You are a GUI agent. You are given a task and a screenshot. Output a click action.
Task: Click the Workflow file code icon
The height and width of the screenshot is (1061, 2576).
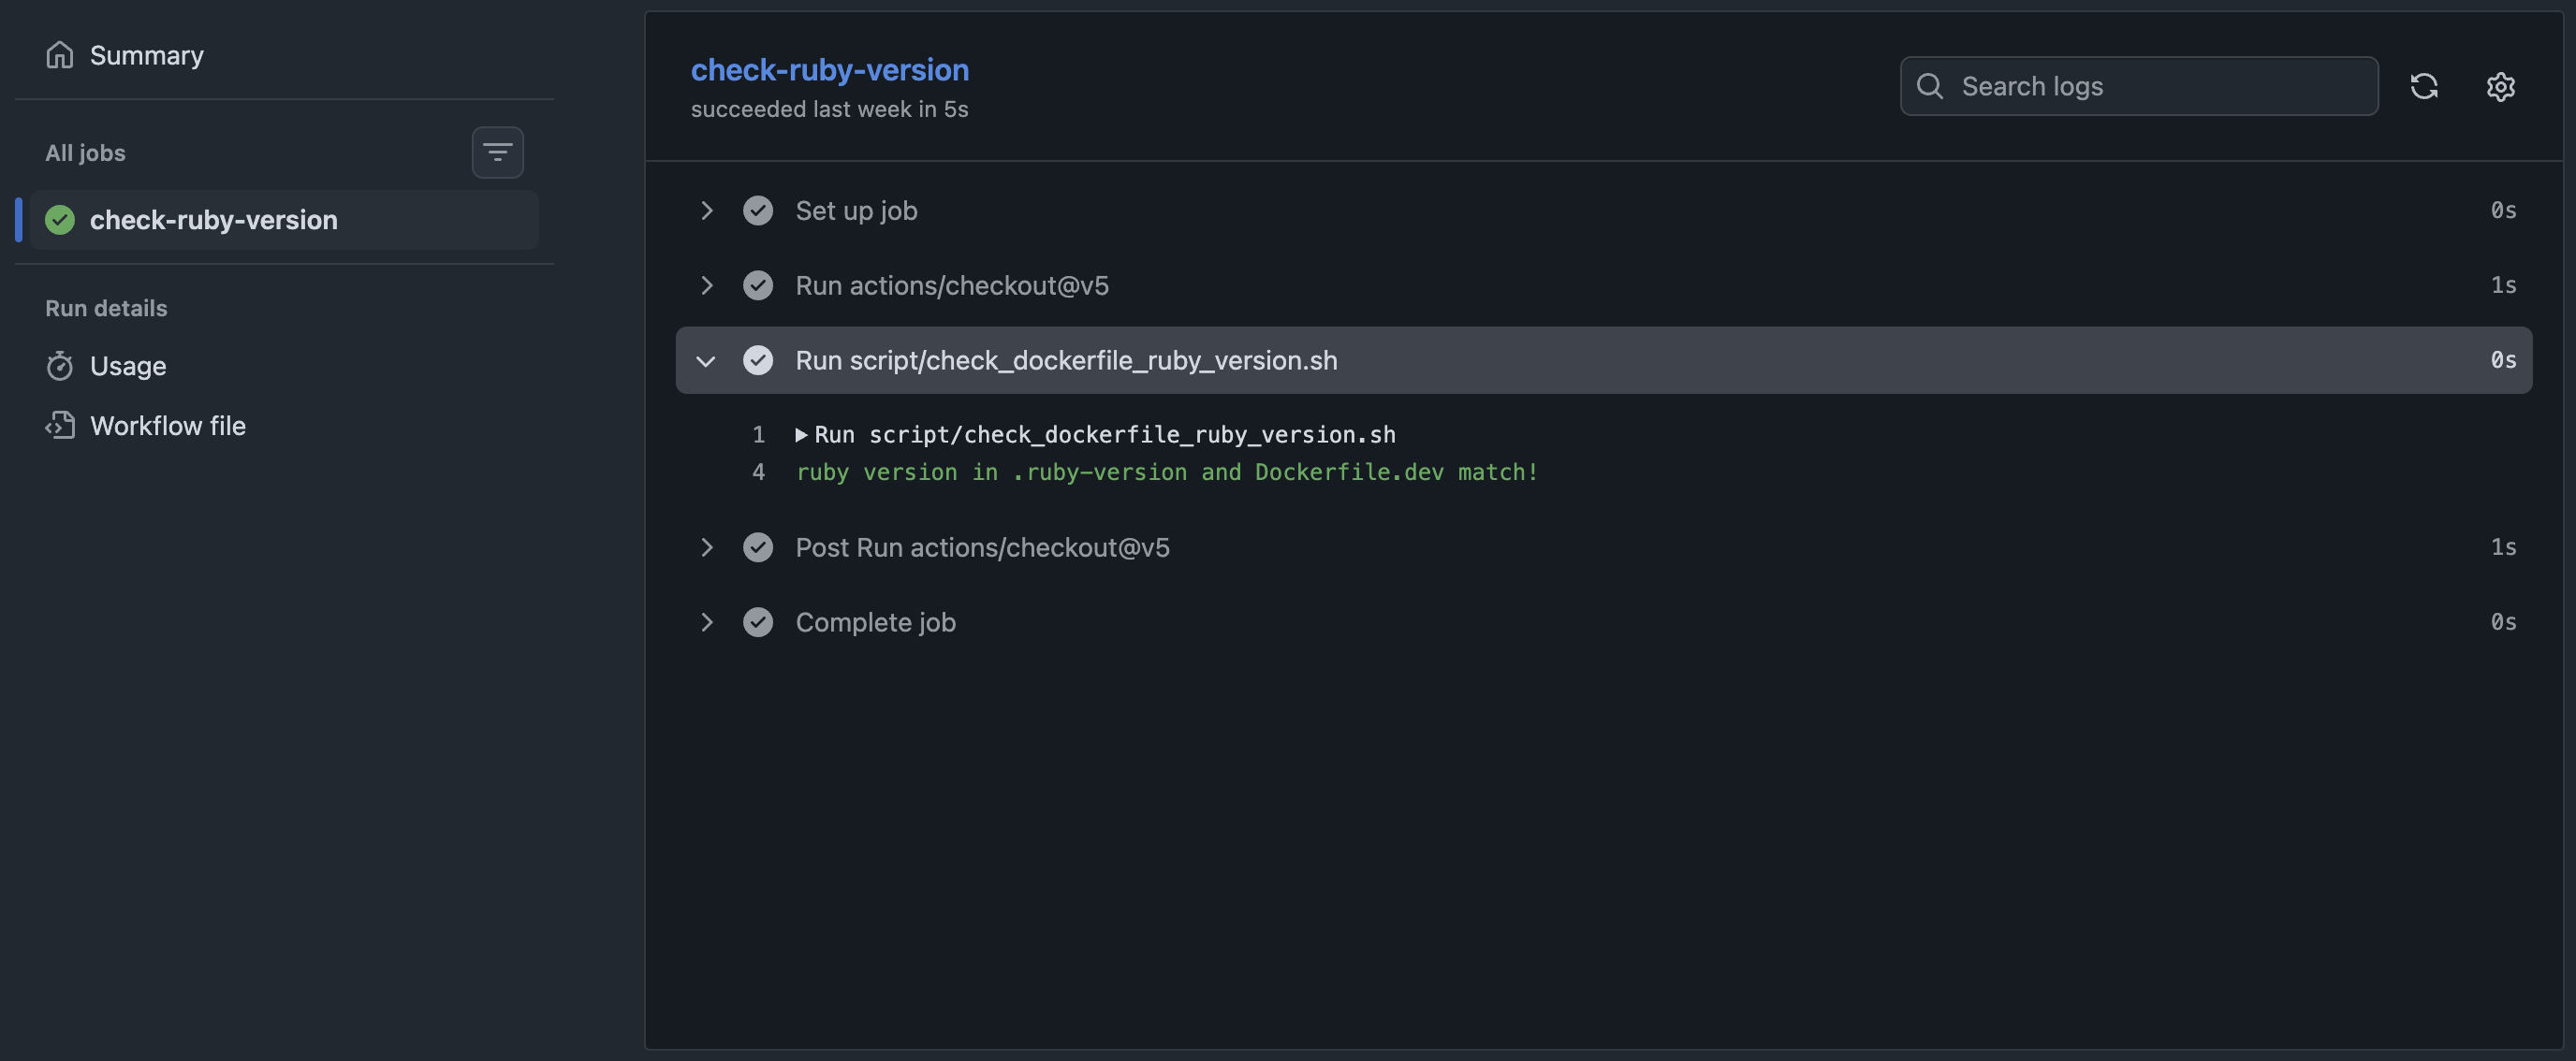click(x=60, y=426)
